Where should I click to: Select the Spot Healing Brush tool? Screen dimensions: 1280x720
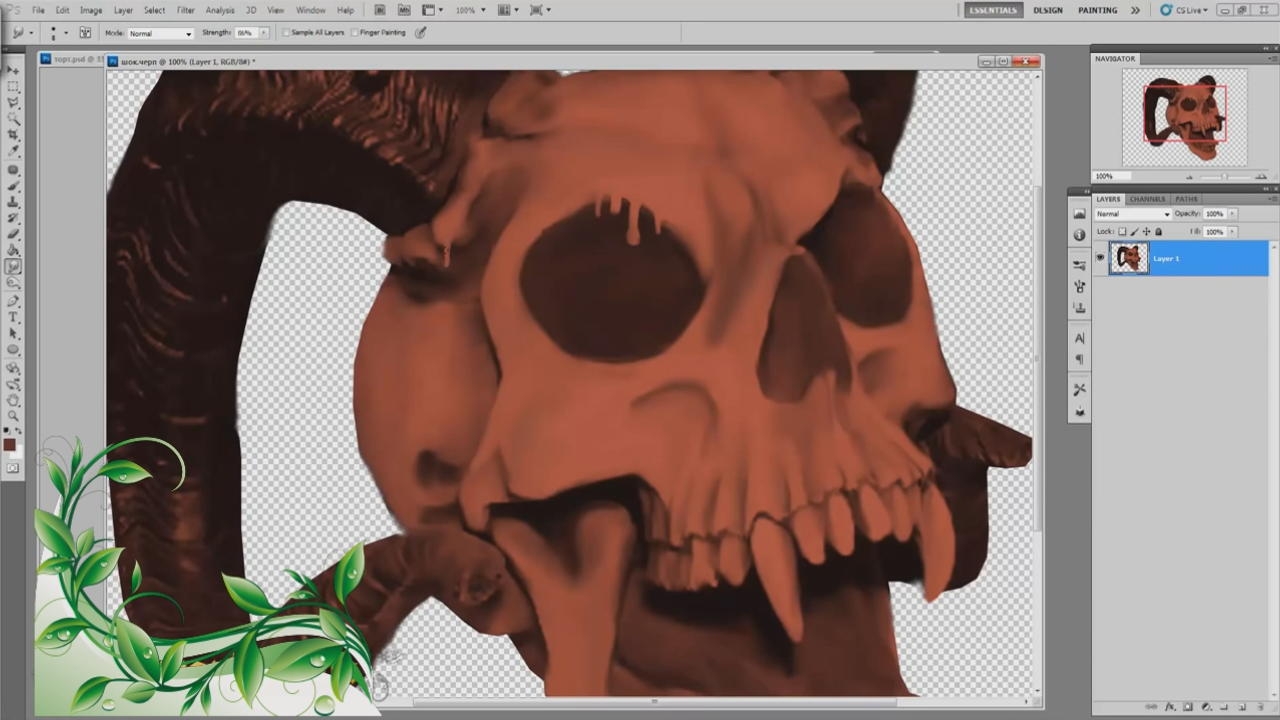pos(13,170)
